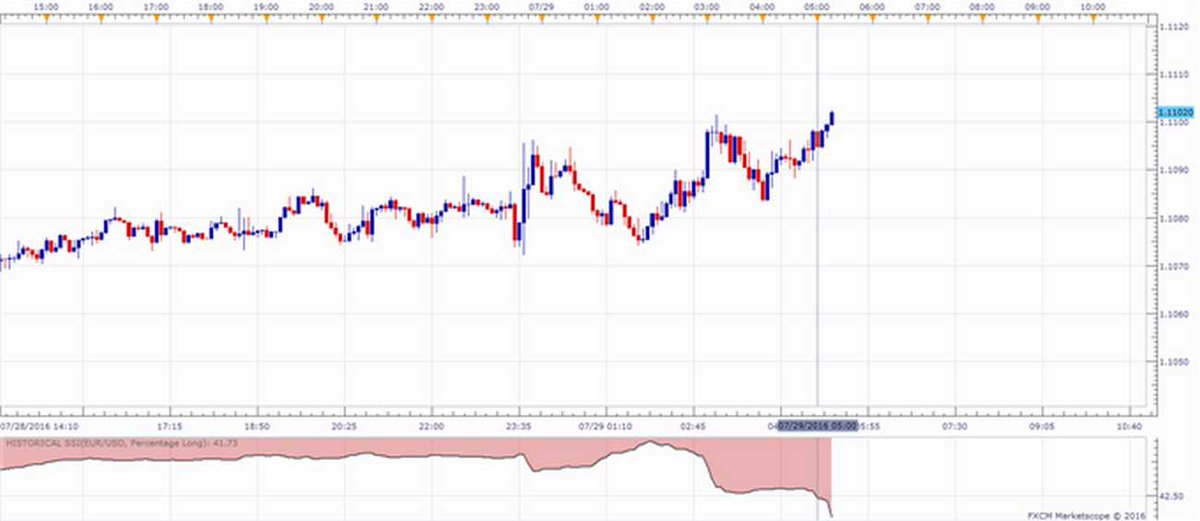This screenshot has width=1200, height=521.
Task: Click the 10:40 bottom axis label
Action: (x=1130, y=425)
